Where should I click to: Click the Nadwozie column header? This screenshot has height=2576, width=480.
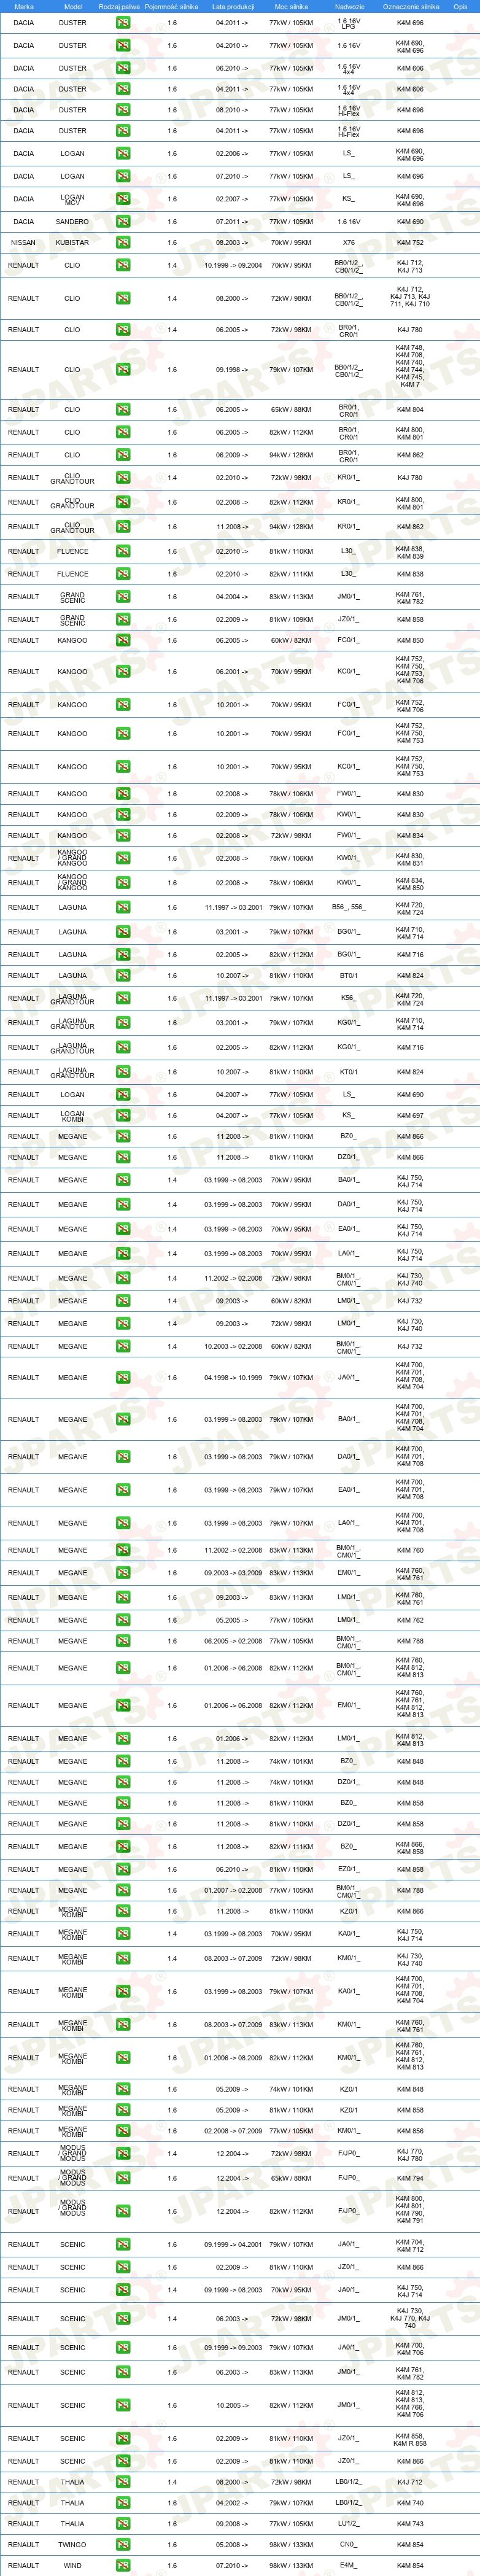pyautogui.click(x=349, y=6)
